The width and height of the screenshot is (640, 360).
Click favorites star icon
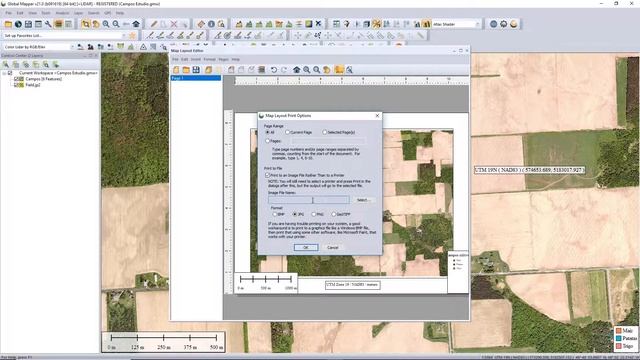coord(132,36)
